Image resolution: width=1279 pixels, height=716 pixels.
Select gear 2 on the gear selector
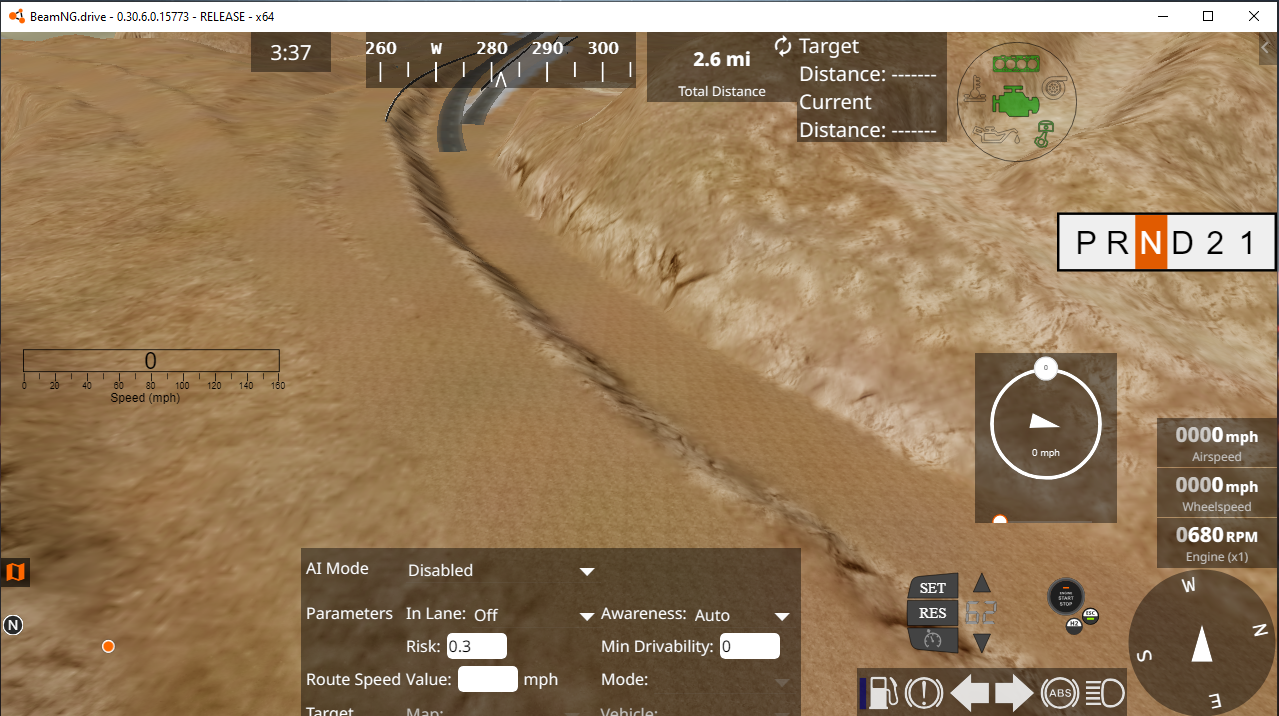click(x=1215, y=242)
